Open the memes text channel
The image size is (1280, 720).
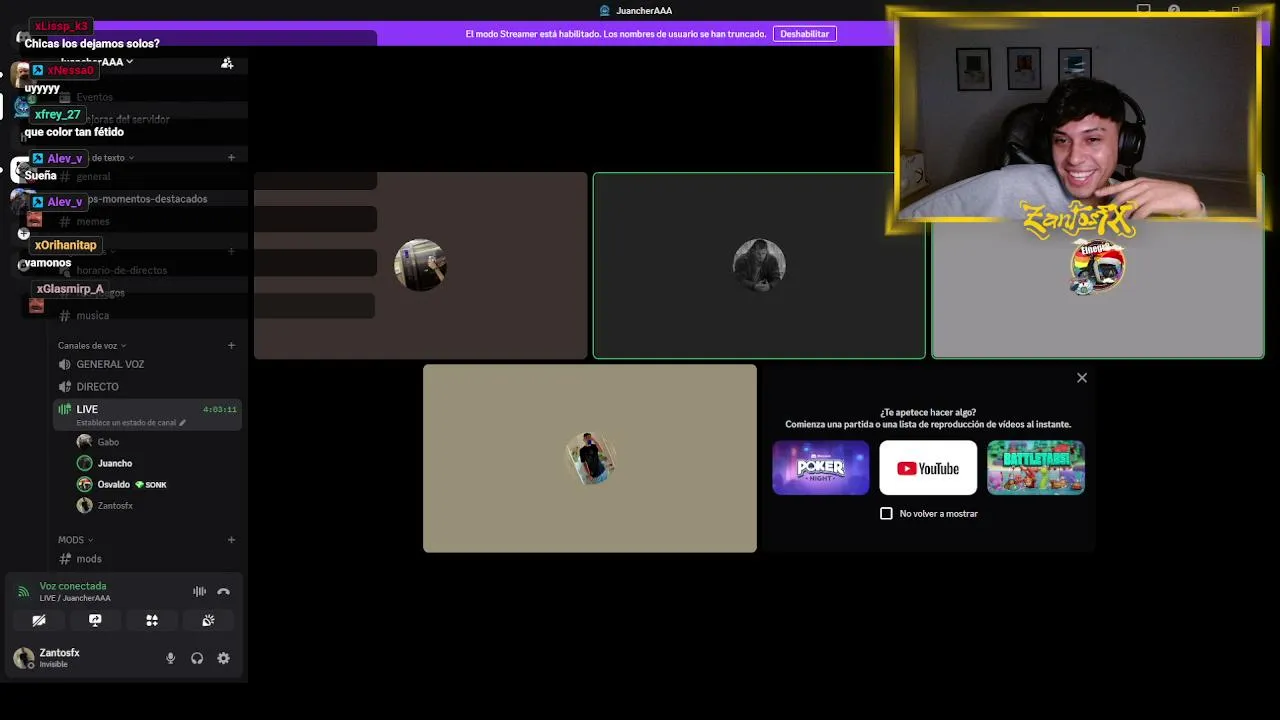click(93, 221)
